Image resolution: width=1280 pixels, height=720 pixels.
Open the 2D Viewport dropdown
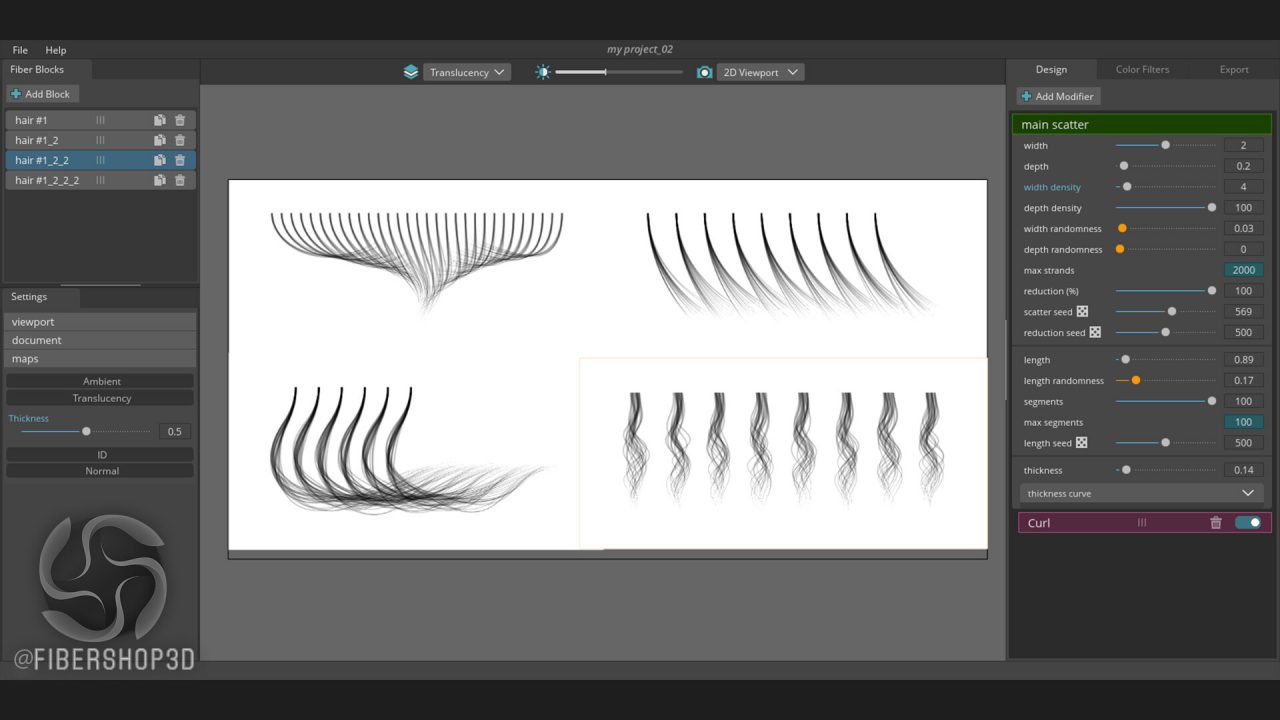pyautogui.click(x=760, y=72)
